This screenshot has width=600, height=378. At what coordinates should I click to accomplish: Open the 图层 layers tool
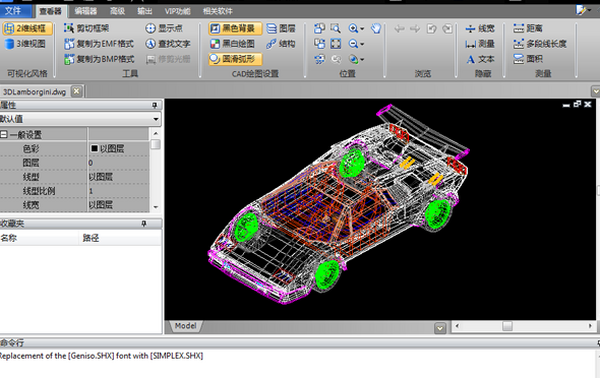[281, 28]
